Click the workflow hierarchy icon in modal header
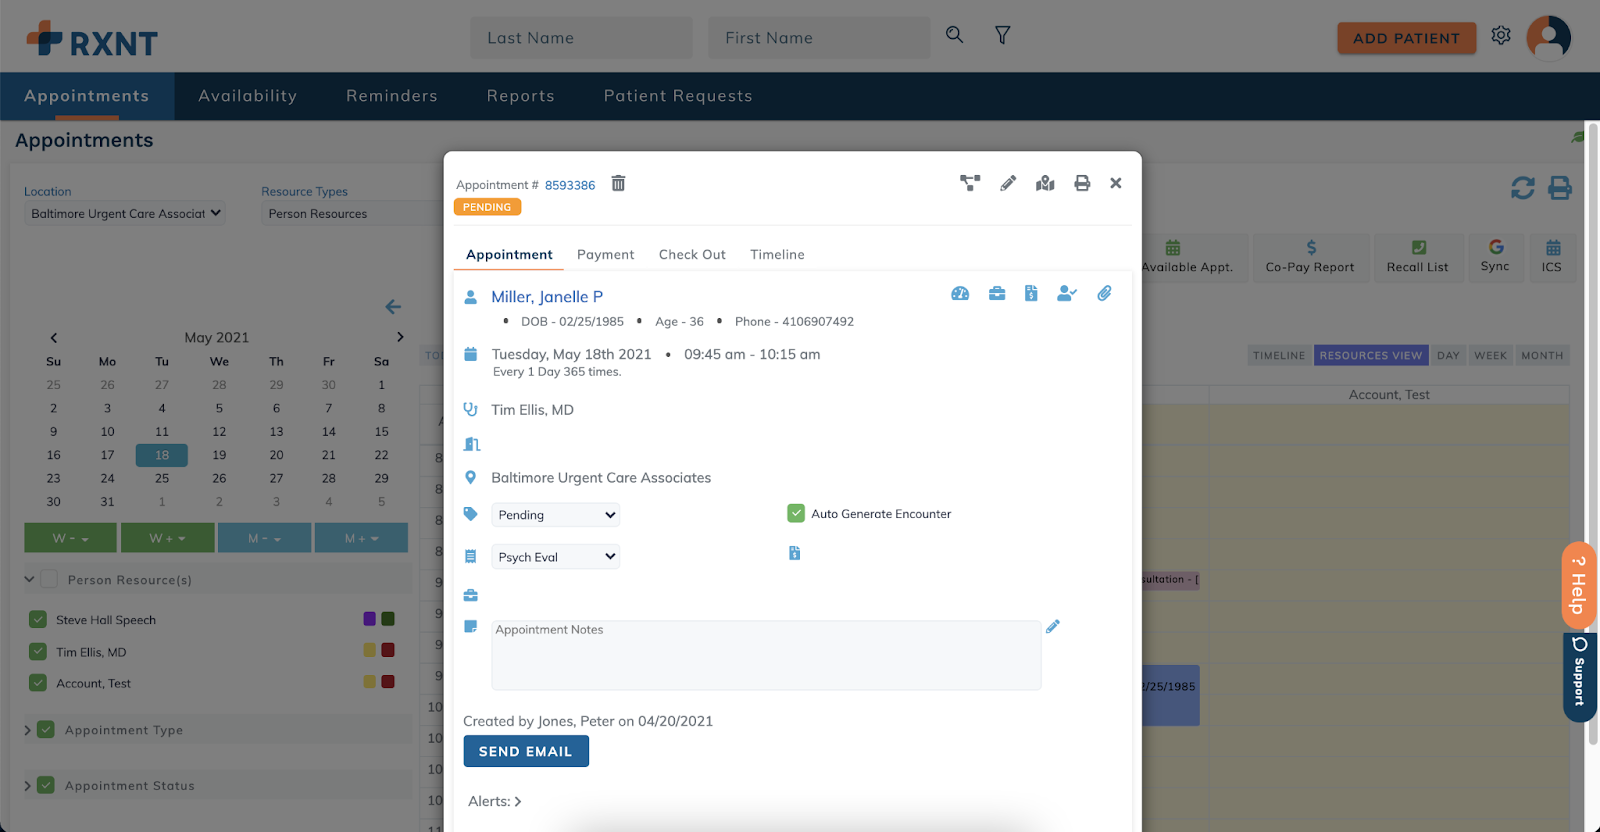The image size is (1600, 832). (x=970, y=183)
